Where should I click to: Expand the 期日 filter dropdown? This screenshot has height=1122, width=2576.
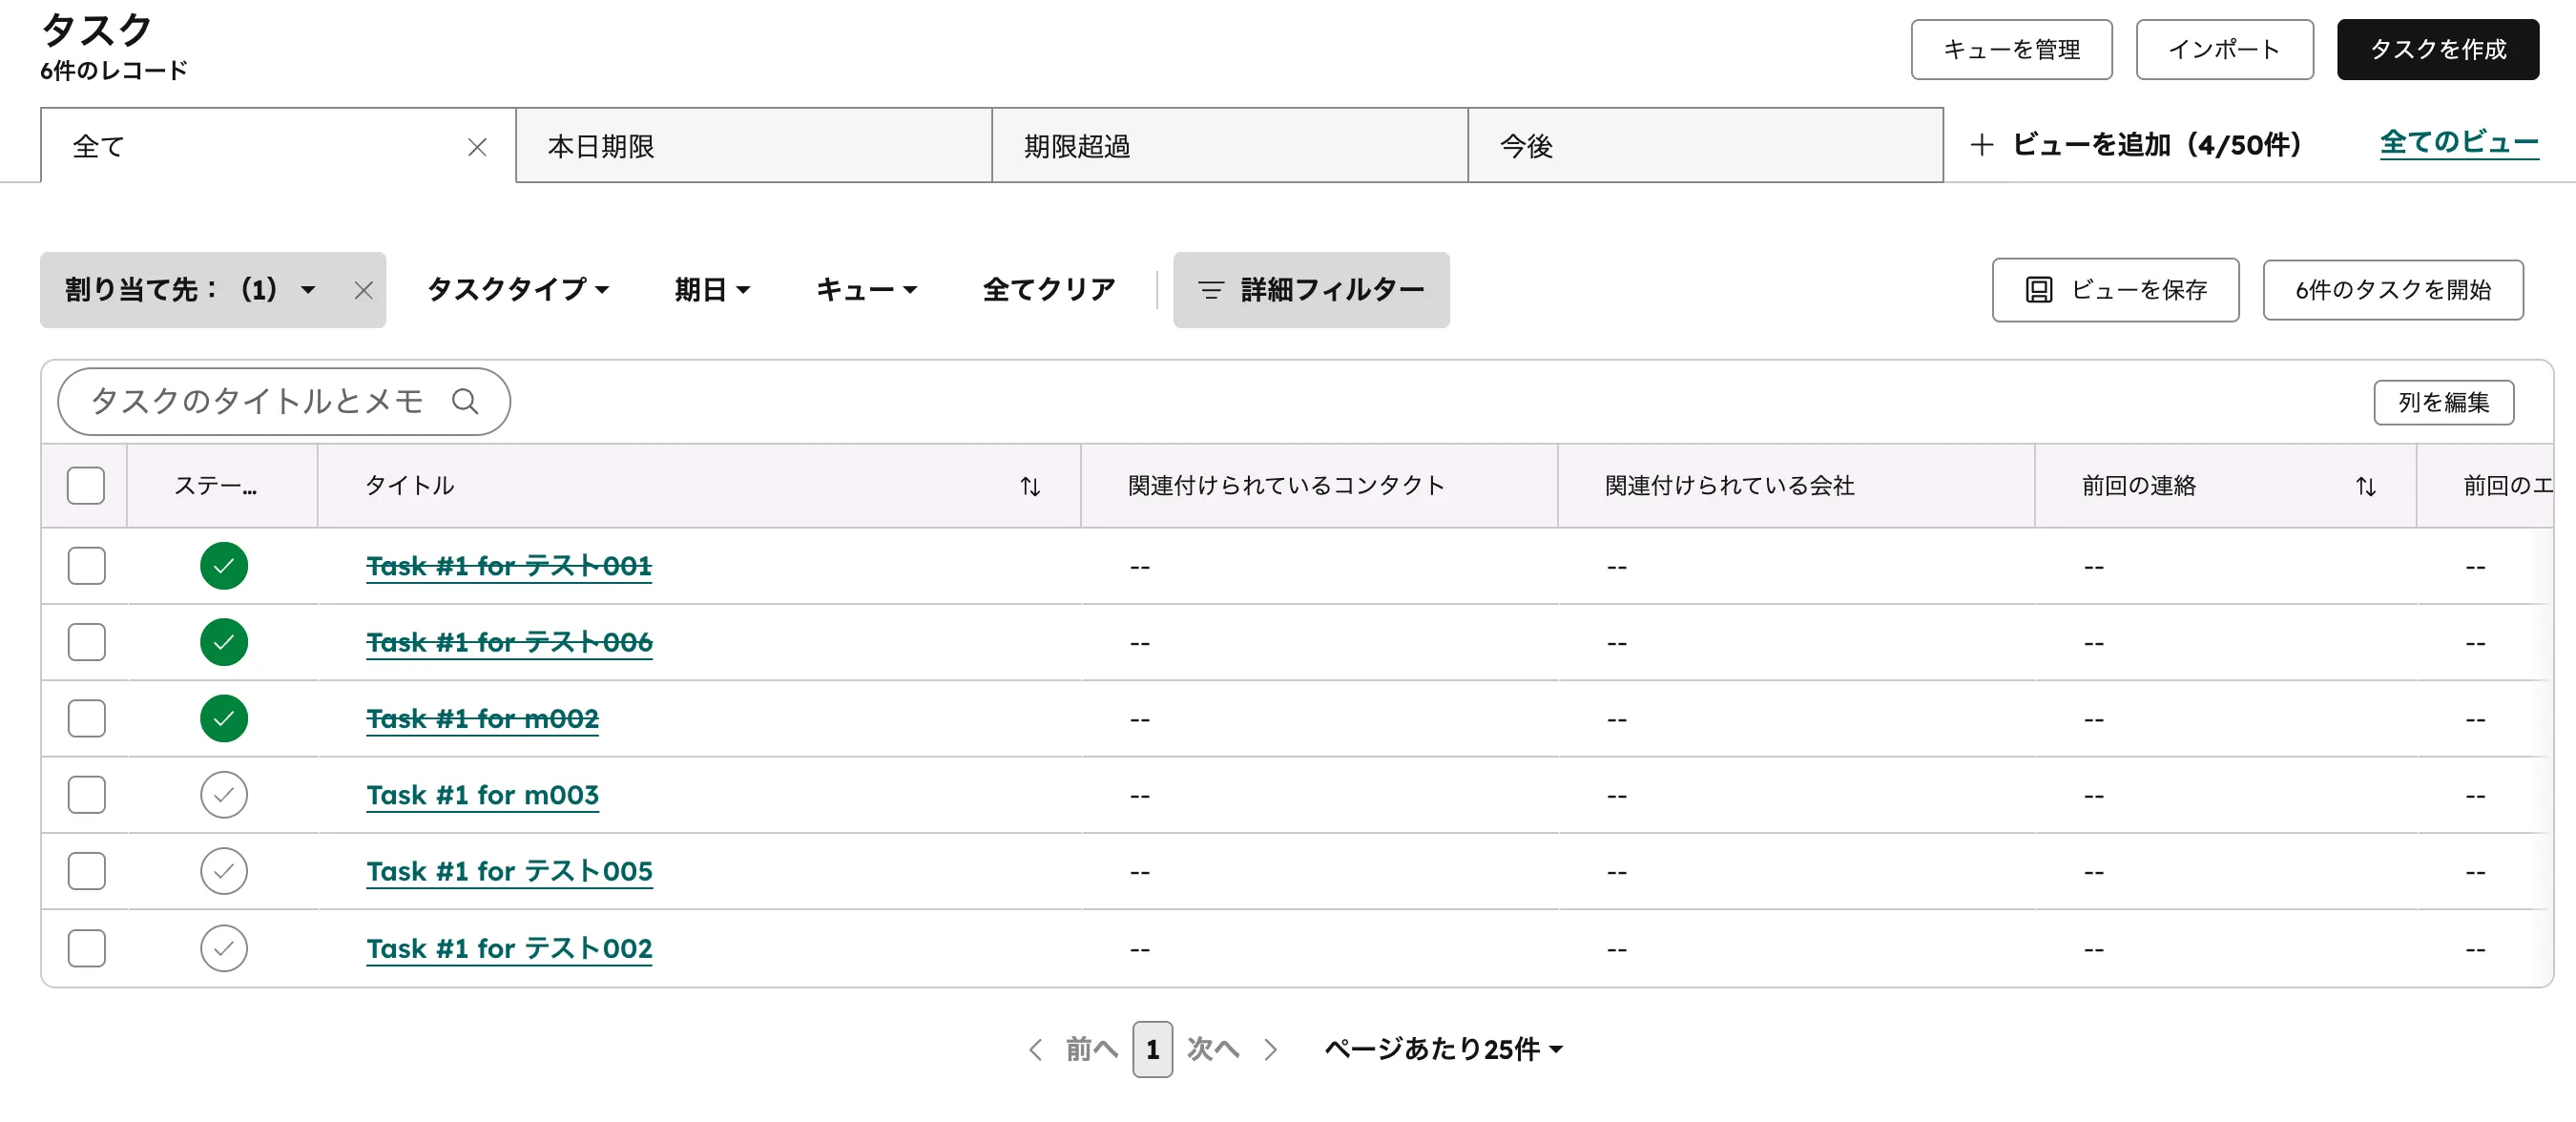712,290
